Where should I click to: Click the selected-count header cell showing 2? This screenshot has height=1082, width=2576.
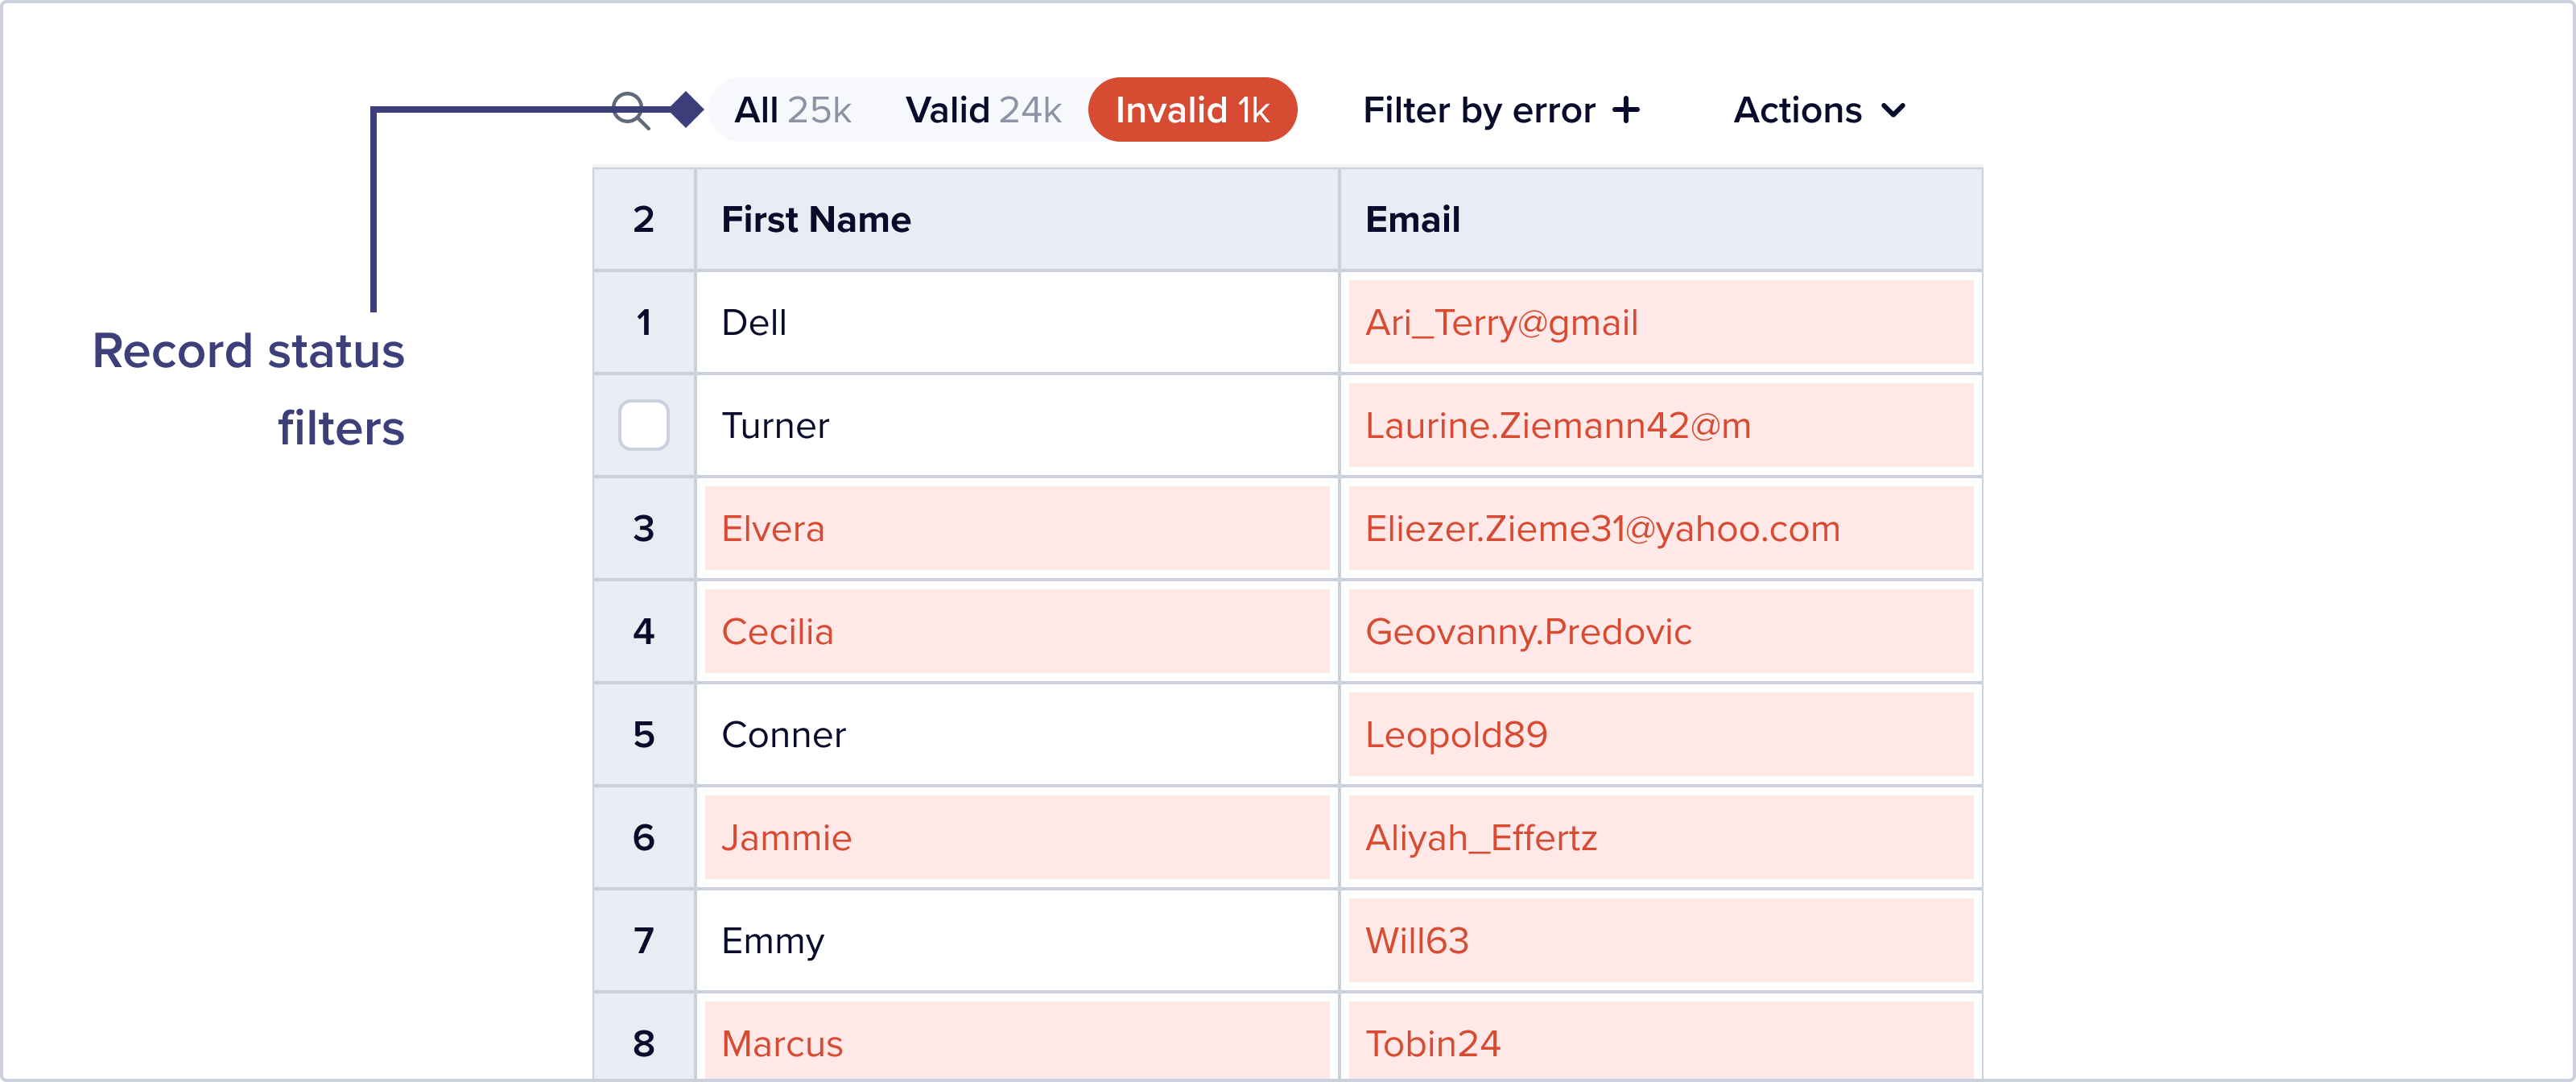pos(644,220)
